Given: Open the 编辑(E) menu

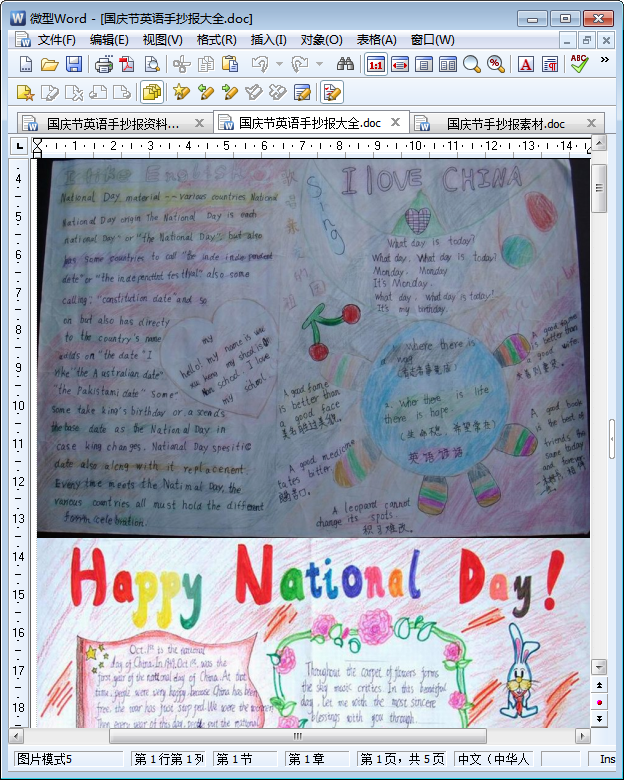Looking at the screenshot, I should [109, 40].
